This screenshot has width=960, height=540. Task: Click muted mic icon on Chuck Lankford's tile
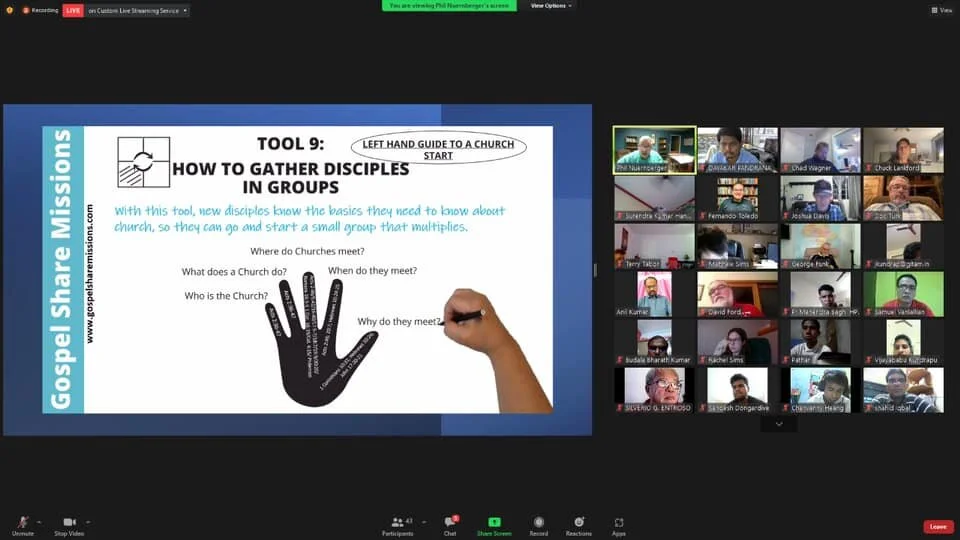[869, 168]
